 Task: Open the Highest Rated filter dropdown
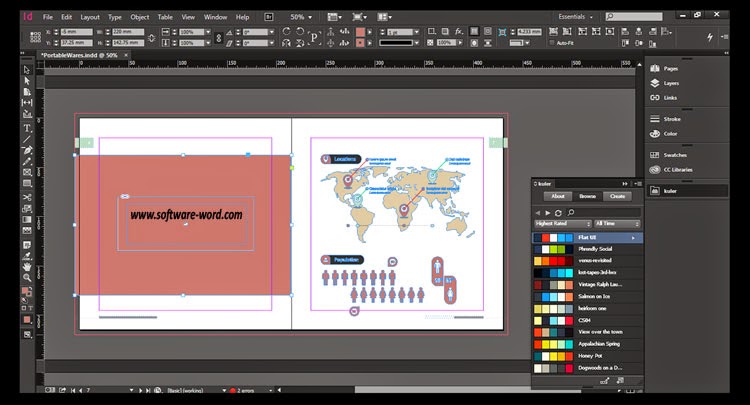pyautogui.click(x=563, y=224)
